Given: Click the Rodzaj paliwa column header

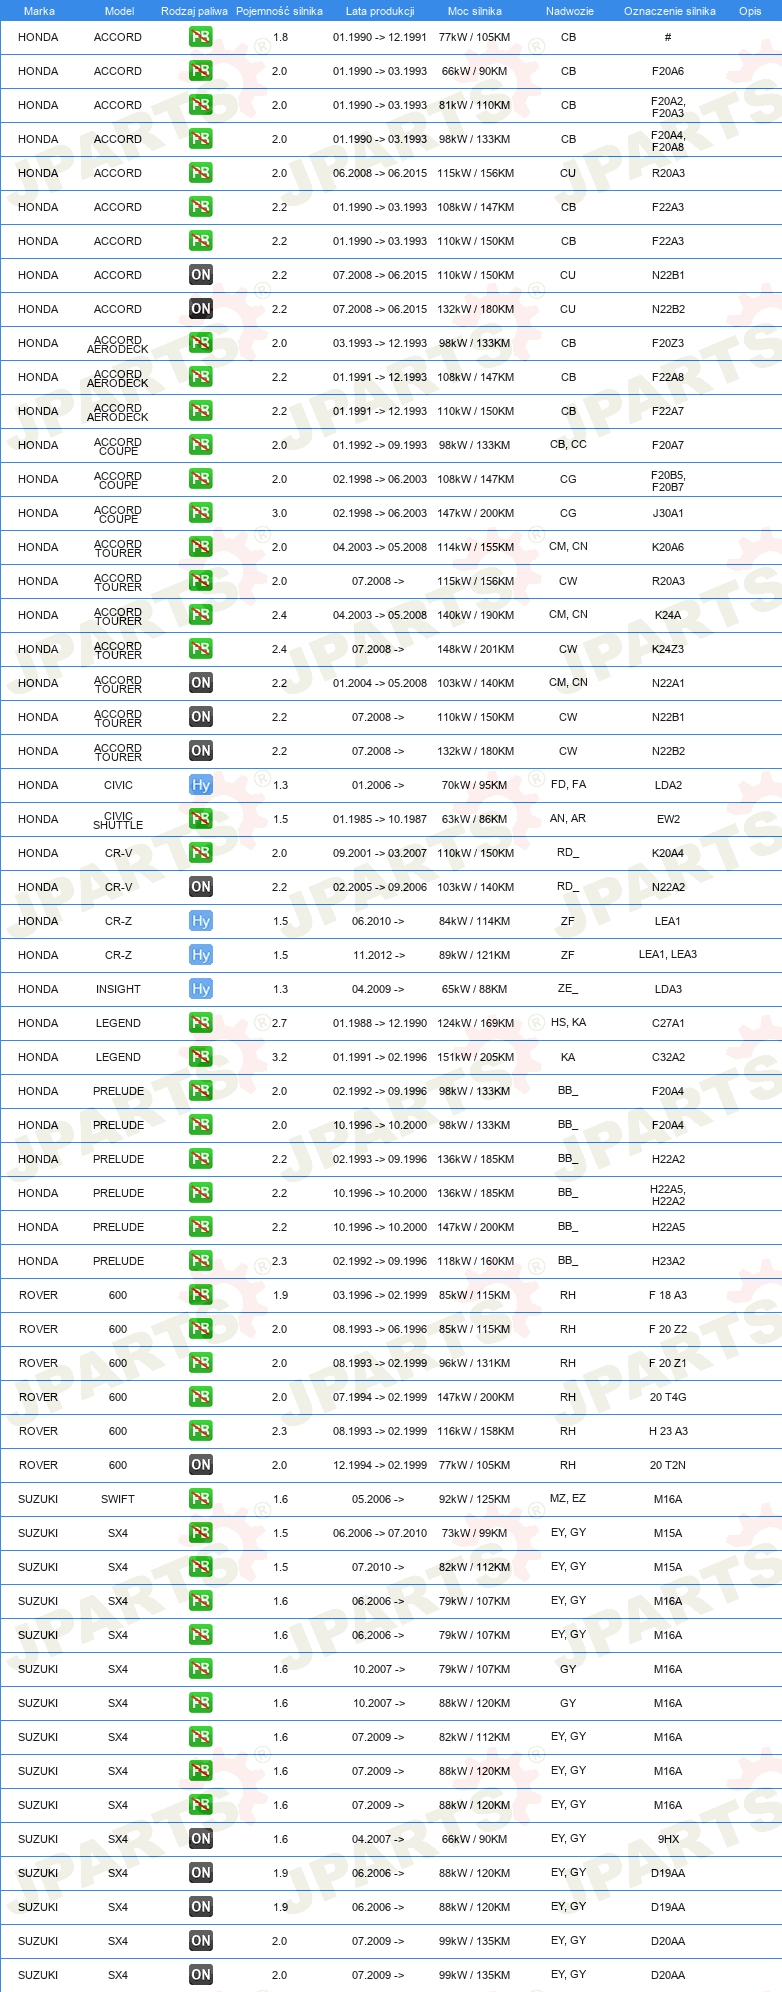Looking at the screenshot, I should (194, 11).
